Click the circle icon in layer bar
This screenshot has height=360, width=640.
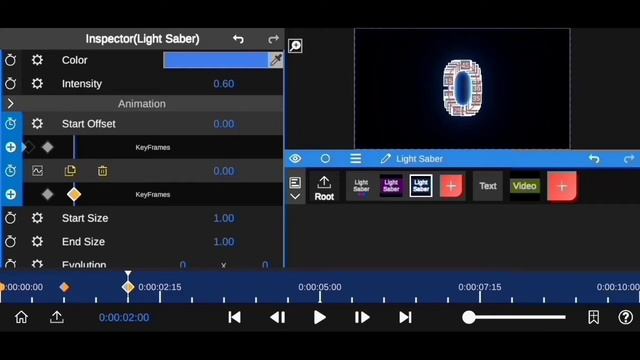325,158
